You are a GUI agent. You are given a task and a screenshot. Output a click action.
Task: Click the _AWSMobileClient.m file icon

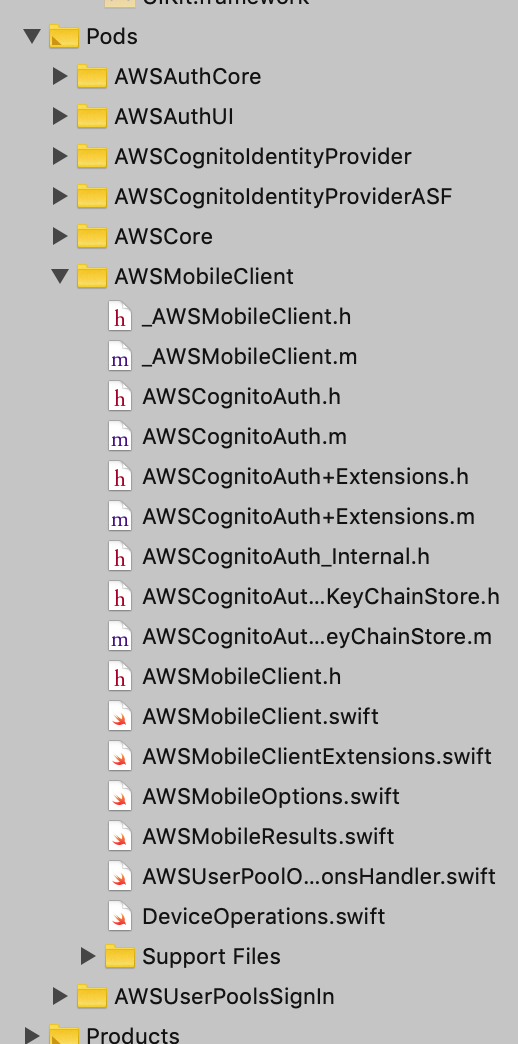tap(120, 357)
